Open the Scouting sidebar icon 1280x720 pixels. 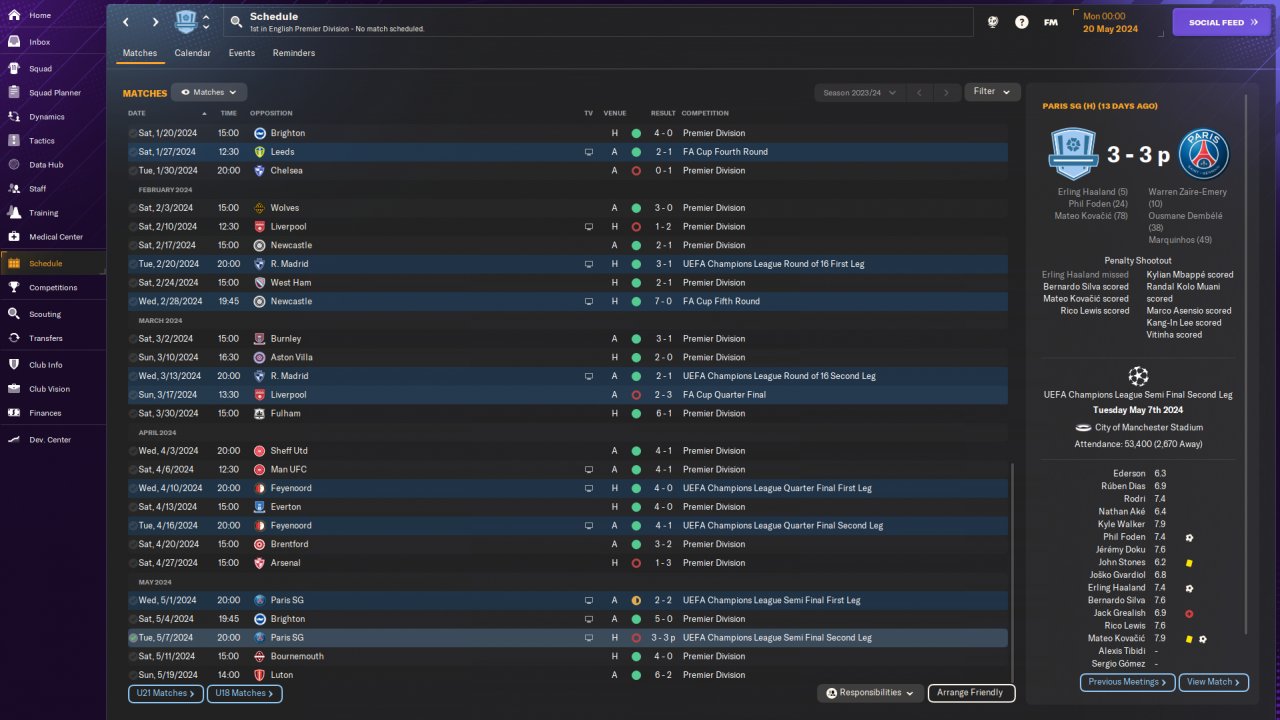[x=14, y=314]
